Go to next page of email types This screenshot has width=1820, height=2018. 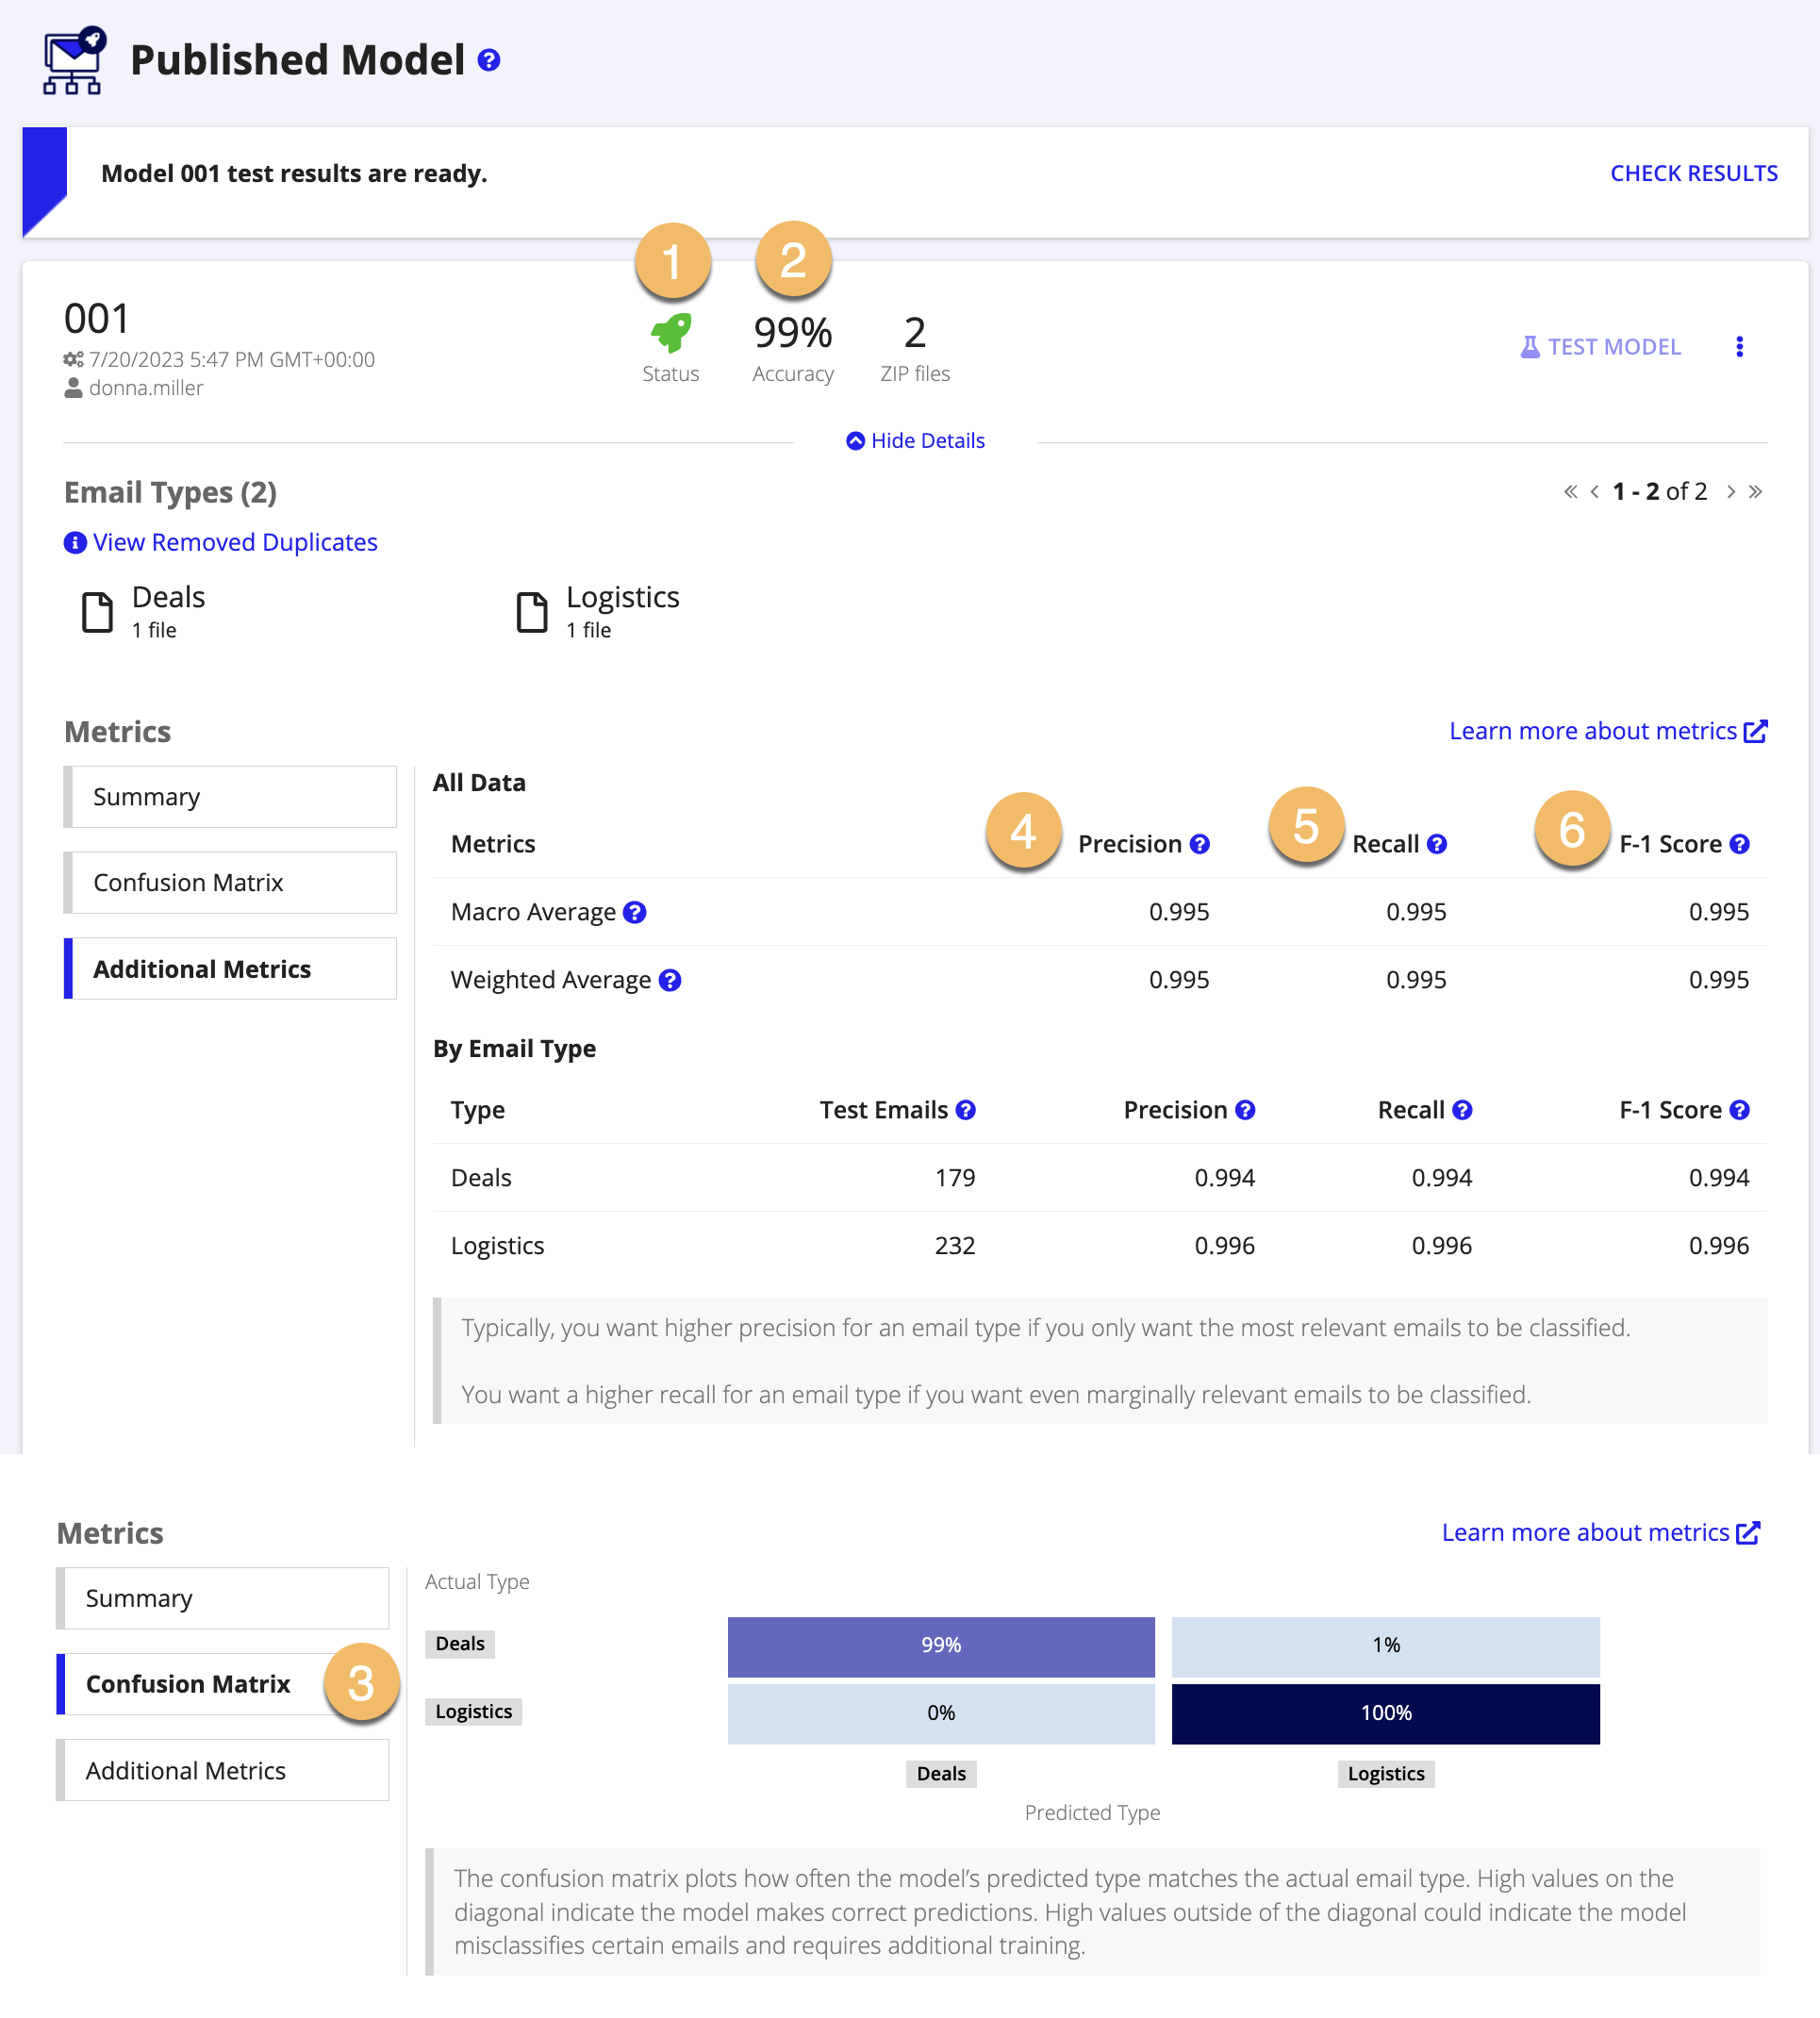1730,491
